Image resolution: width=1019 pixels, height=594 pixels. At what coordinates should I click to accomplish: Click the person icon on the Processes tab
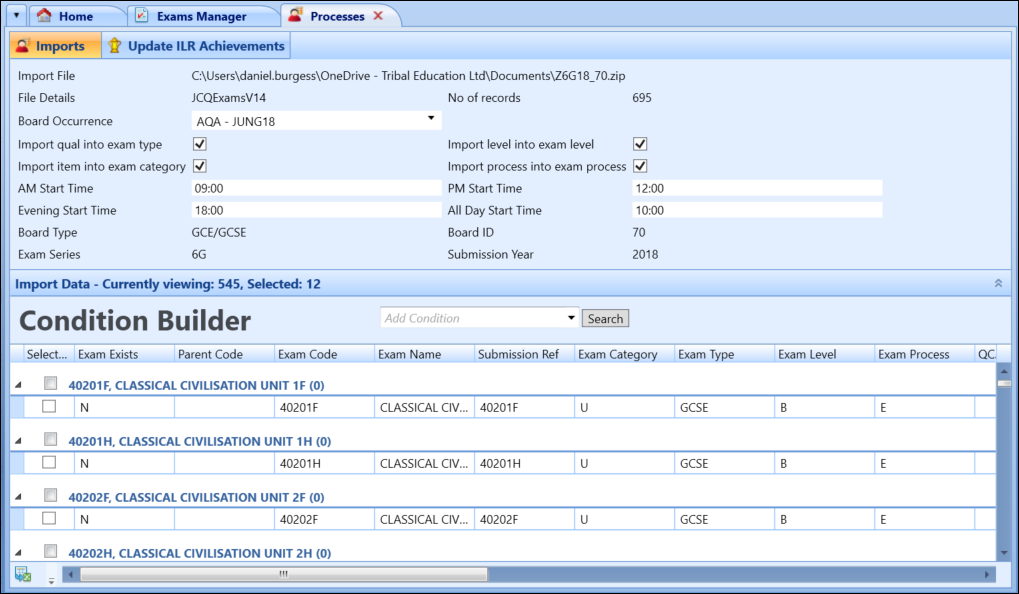click(x=296, y=15)
